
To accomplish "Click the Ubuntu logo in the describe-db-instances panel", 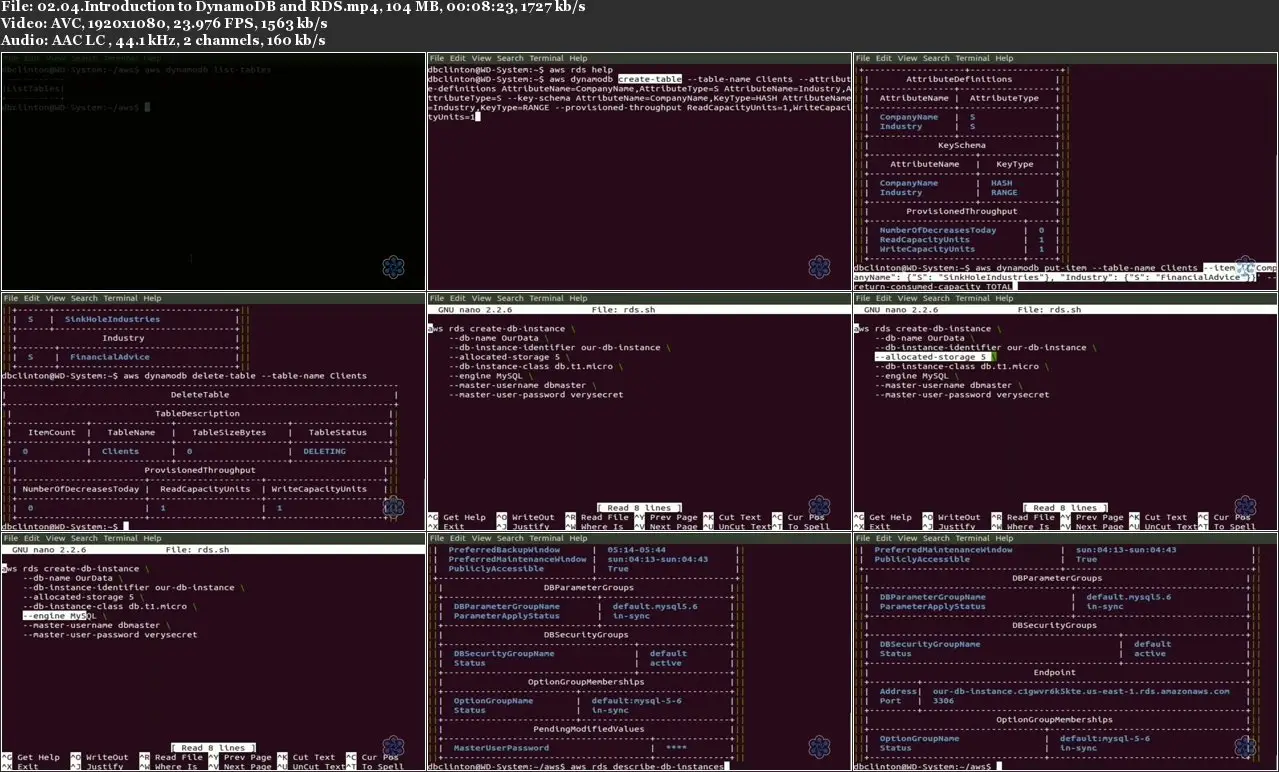I will 819,745.
